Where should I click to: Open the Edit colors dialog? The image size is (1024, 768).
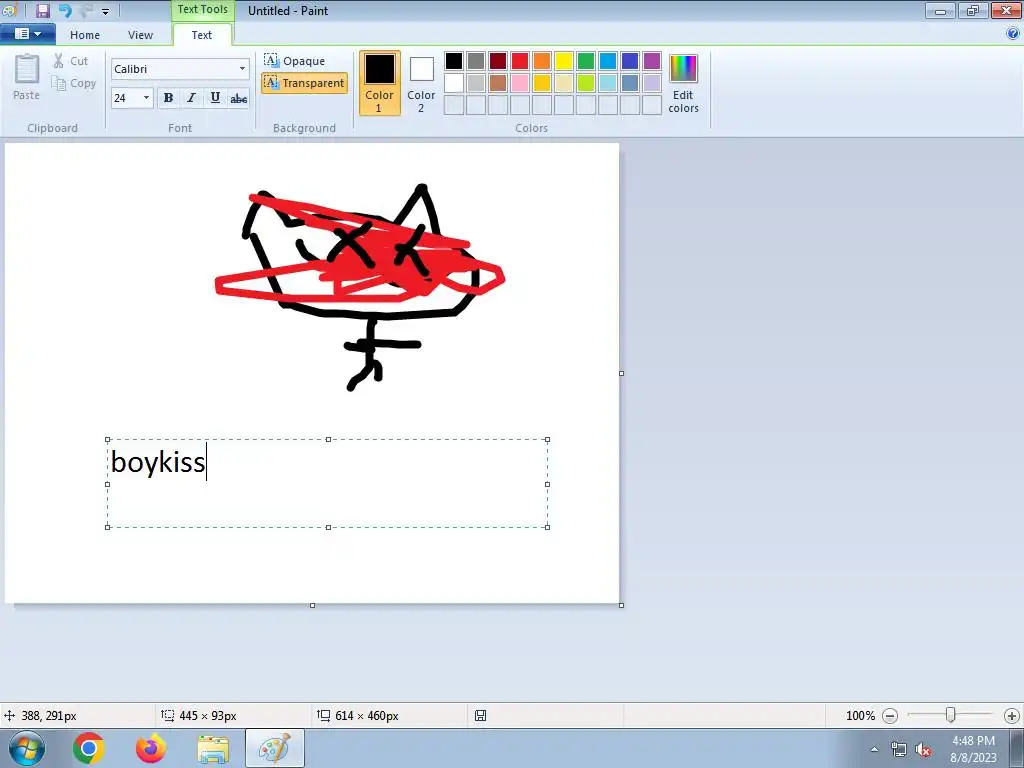[x=683, y=84]
